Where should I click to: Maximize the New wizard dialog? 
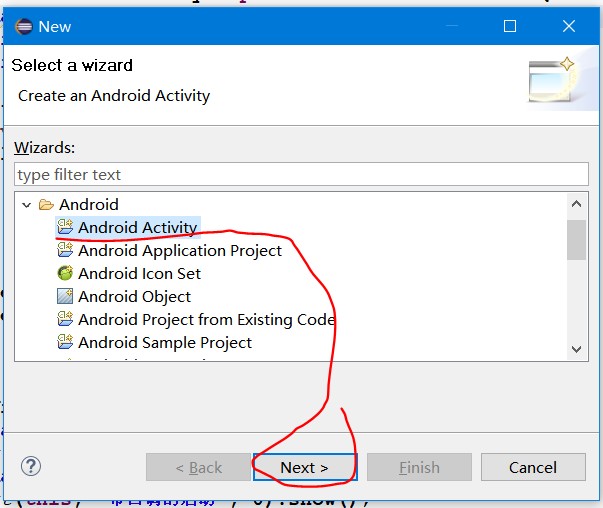pos(510,27)
